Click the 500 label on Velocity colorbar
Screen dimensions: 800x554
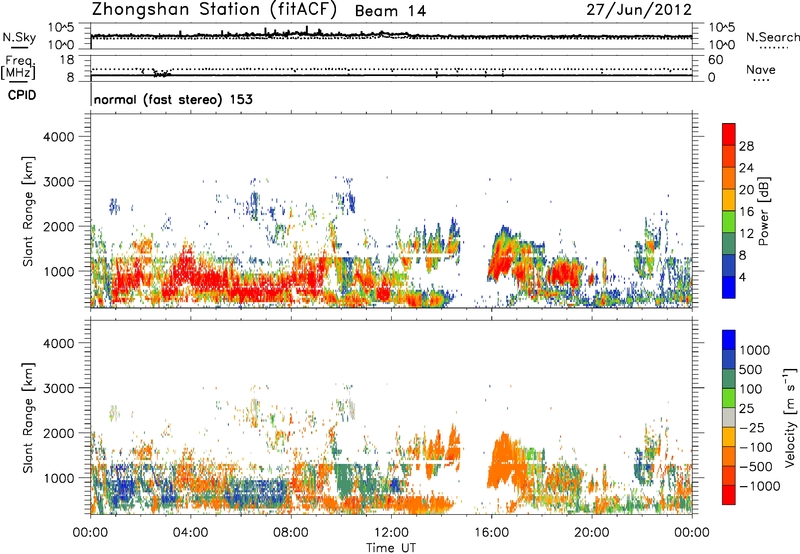(751, 370)
